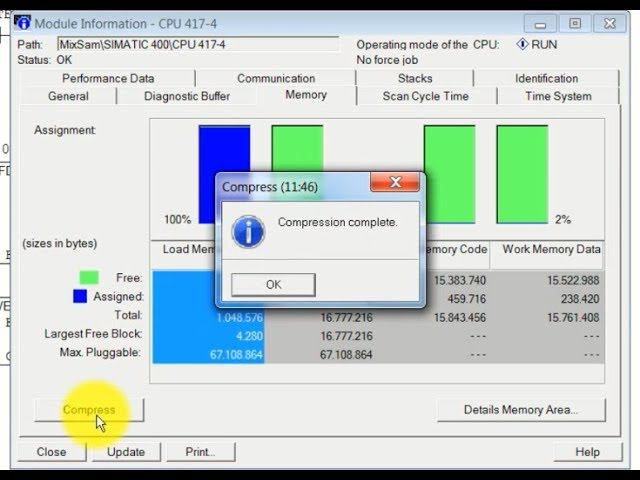The width and height of the screenshot is (640, 480).
Task: Click the Close button
Action: pyautogui.click(x=51, y=452)
